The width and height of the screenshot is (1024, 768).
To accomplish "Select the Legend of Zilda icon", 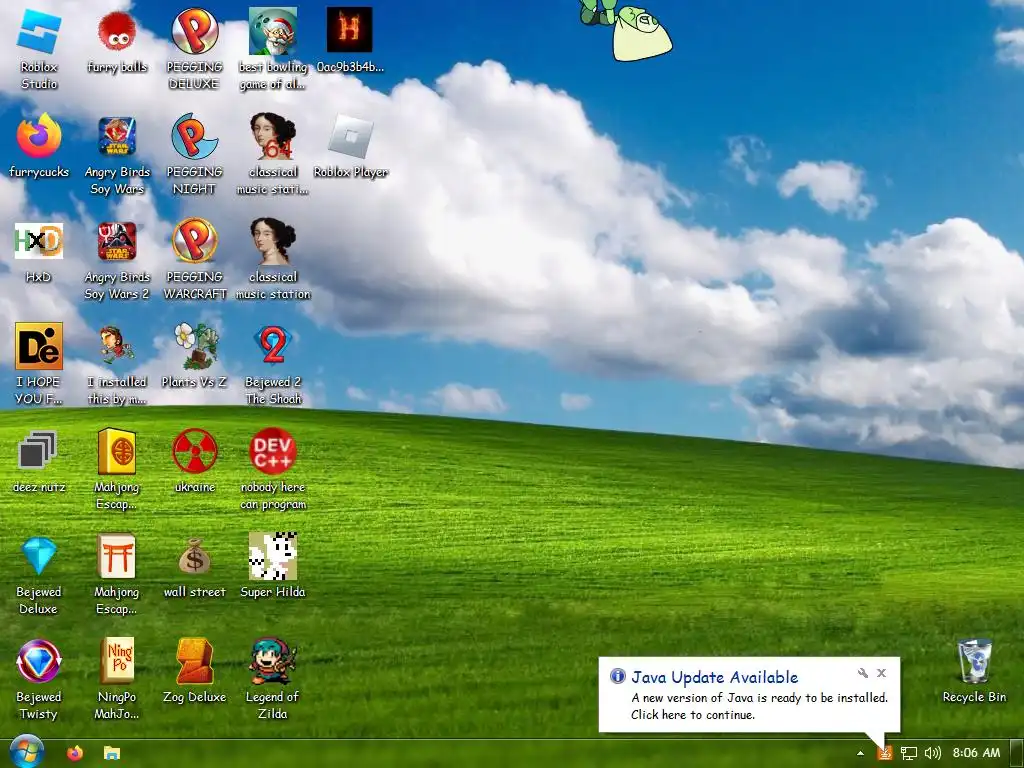I will pyautogui.click(x=273, y=679).
